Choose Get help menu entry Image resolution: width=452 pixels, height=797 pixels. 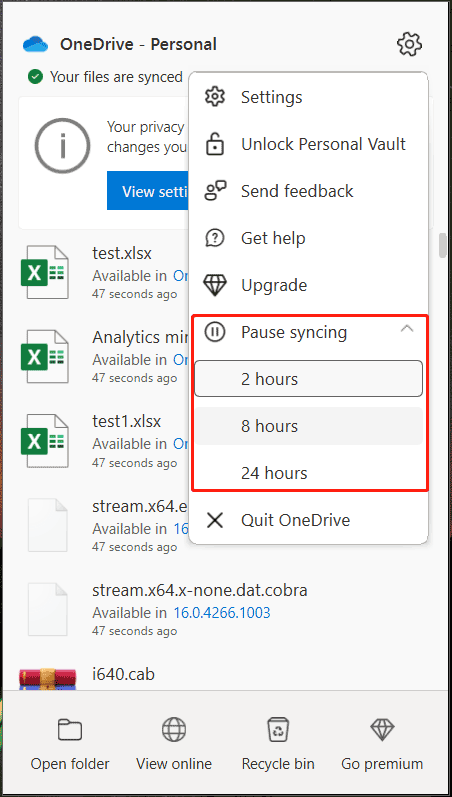[x=308, y=238]
